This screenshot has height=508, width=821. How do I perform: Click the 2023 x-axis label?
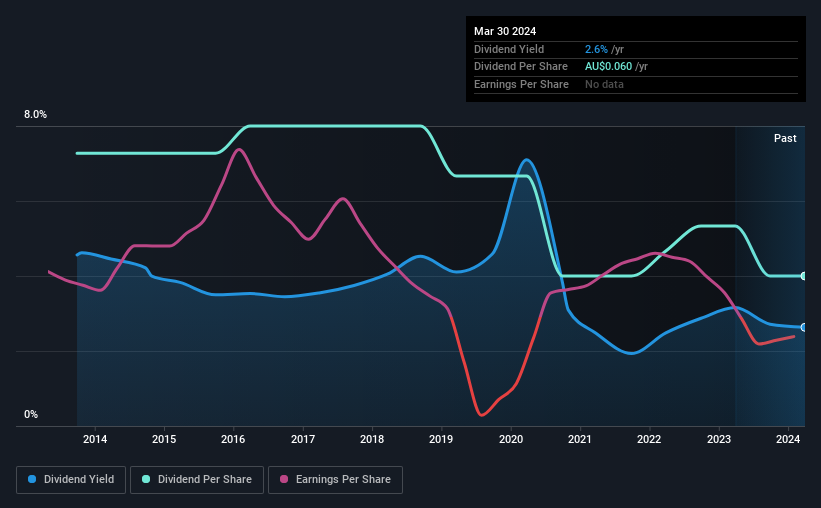click(718, 439)
